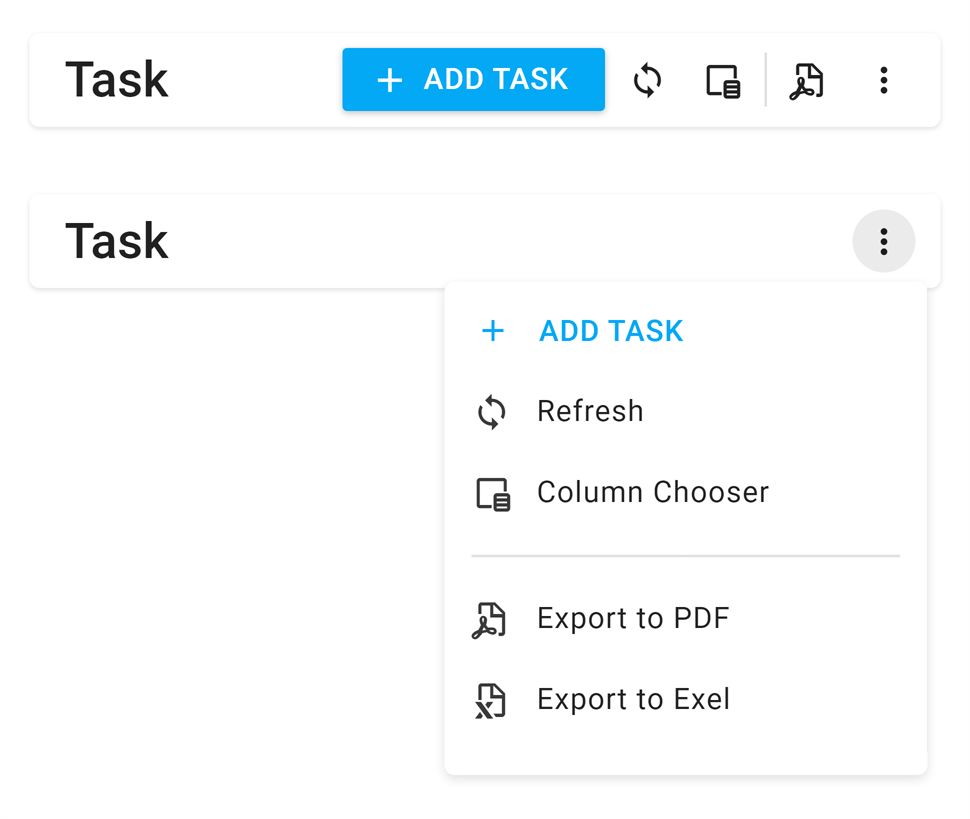Click the plus icon in the dropdown menu
This screenshot has height=819, width=970.
click(492, 331)
